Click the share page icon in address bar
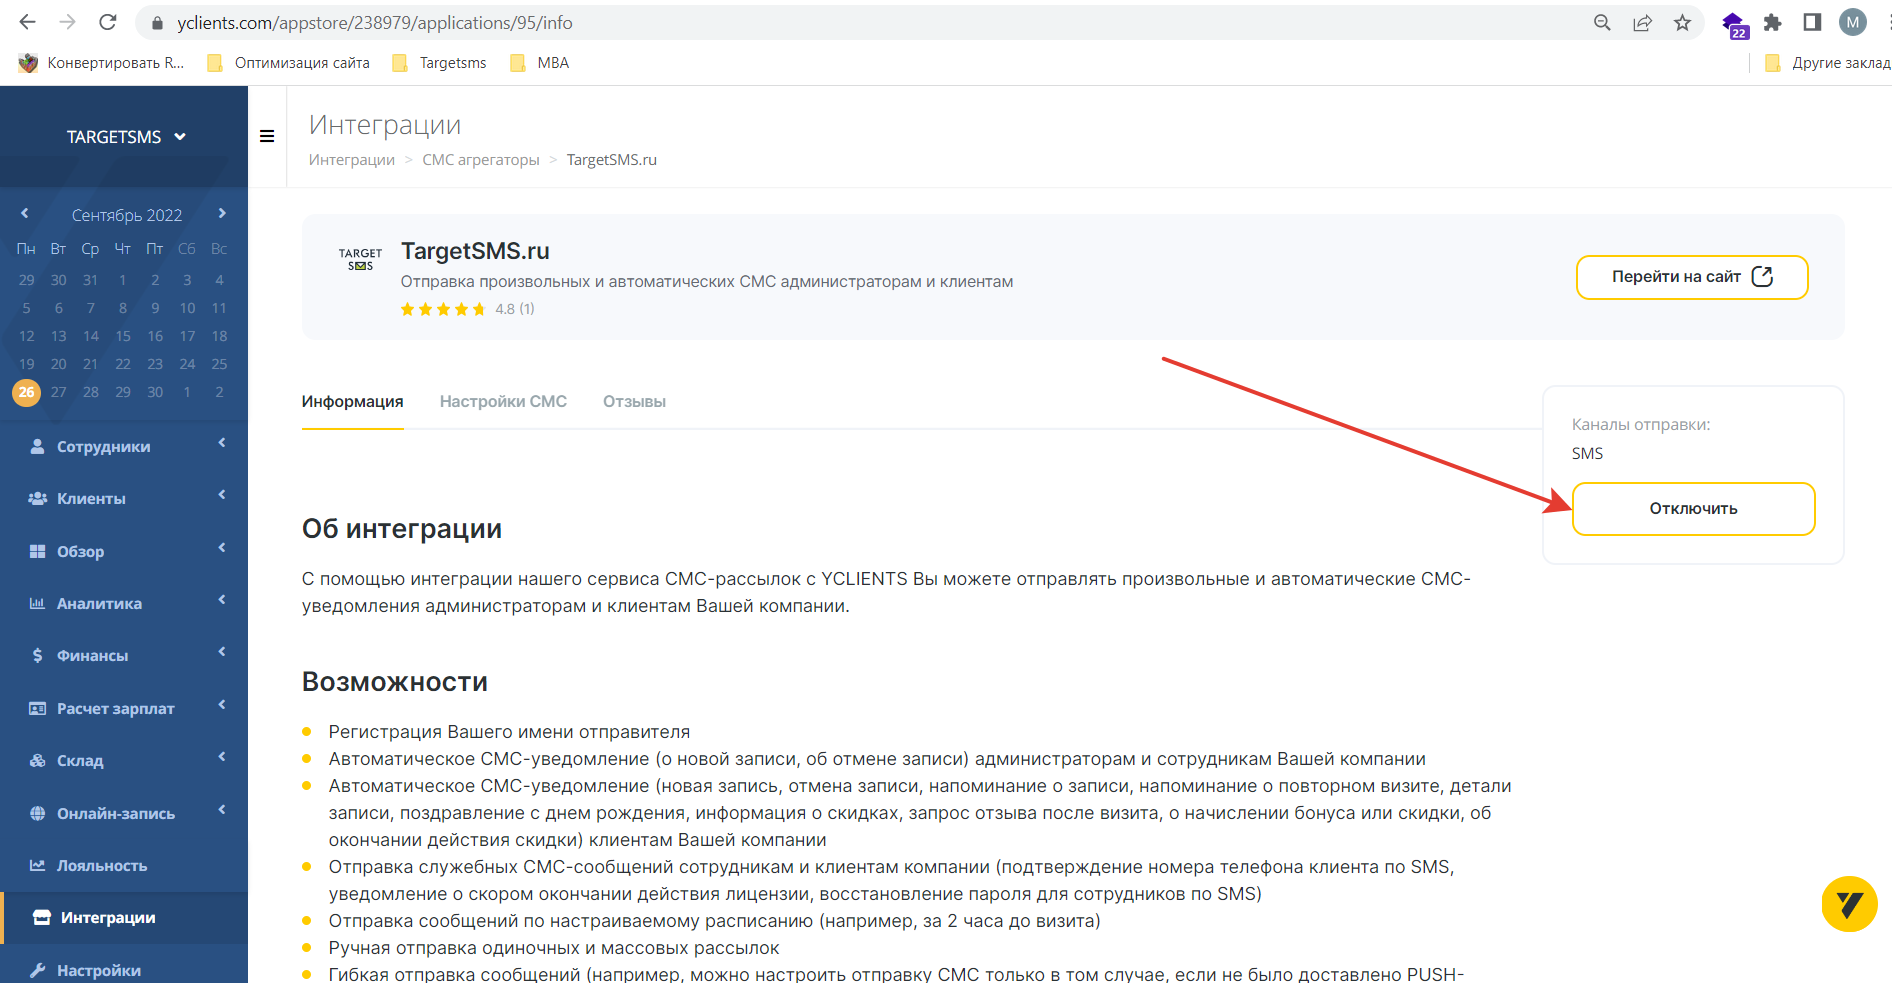This screenshot has height=983, width=1892. (1642, 22)
